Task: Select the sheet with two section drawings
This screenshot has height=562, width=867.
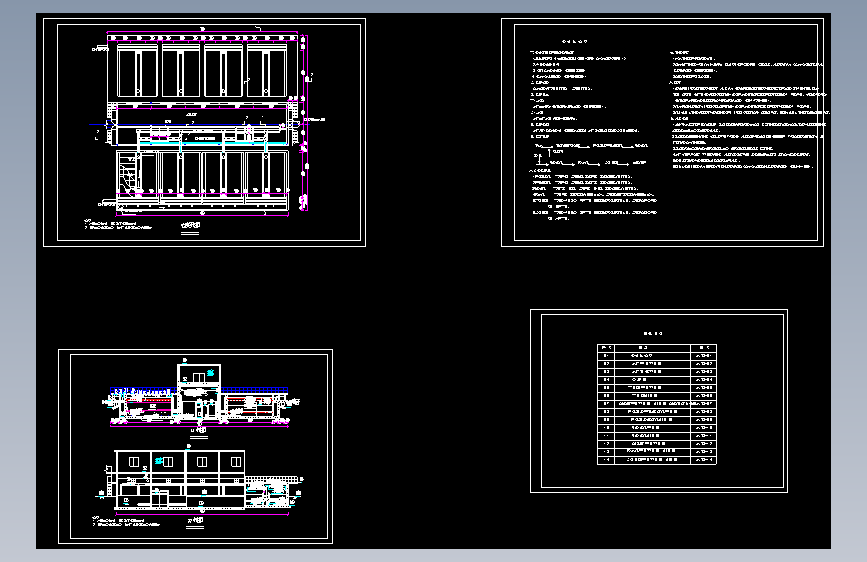Action: tap(195, 446)
